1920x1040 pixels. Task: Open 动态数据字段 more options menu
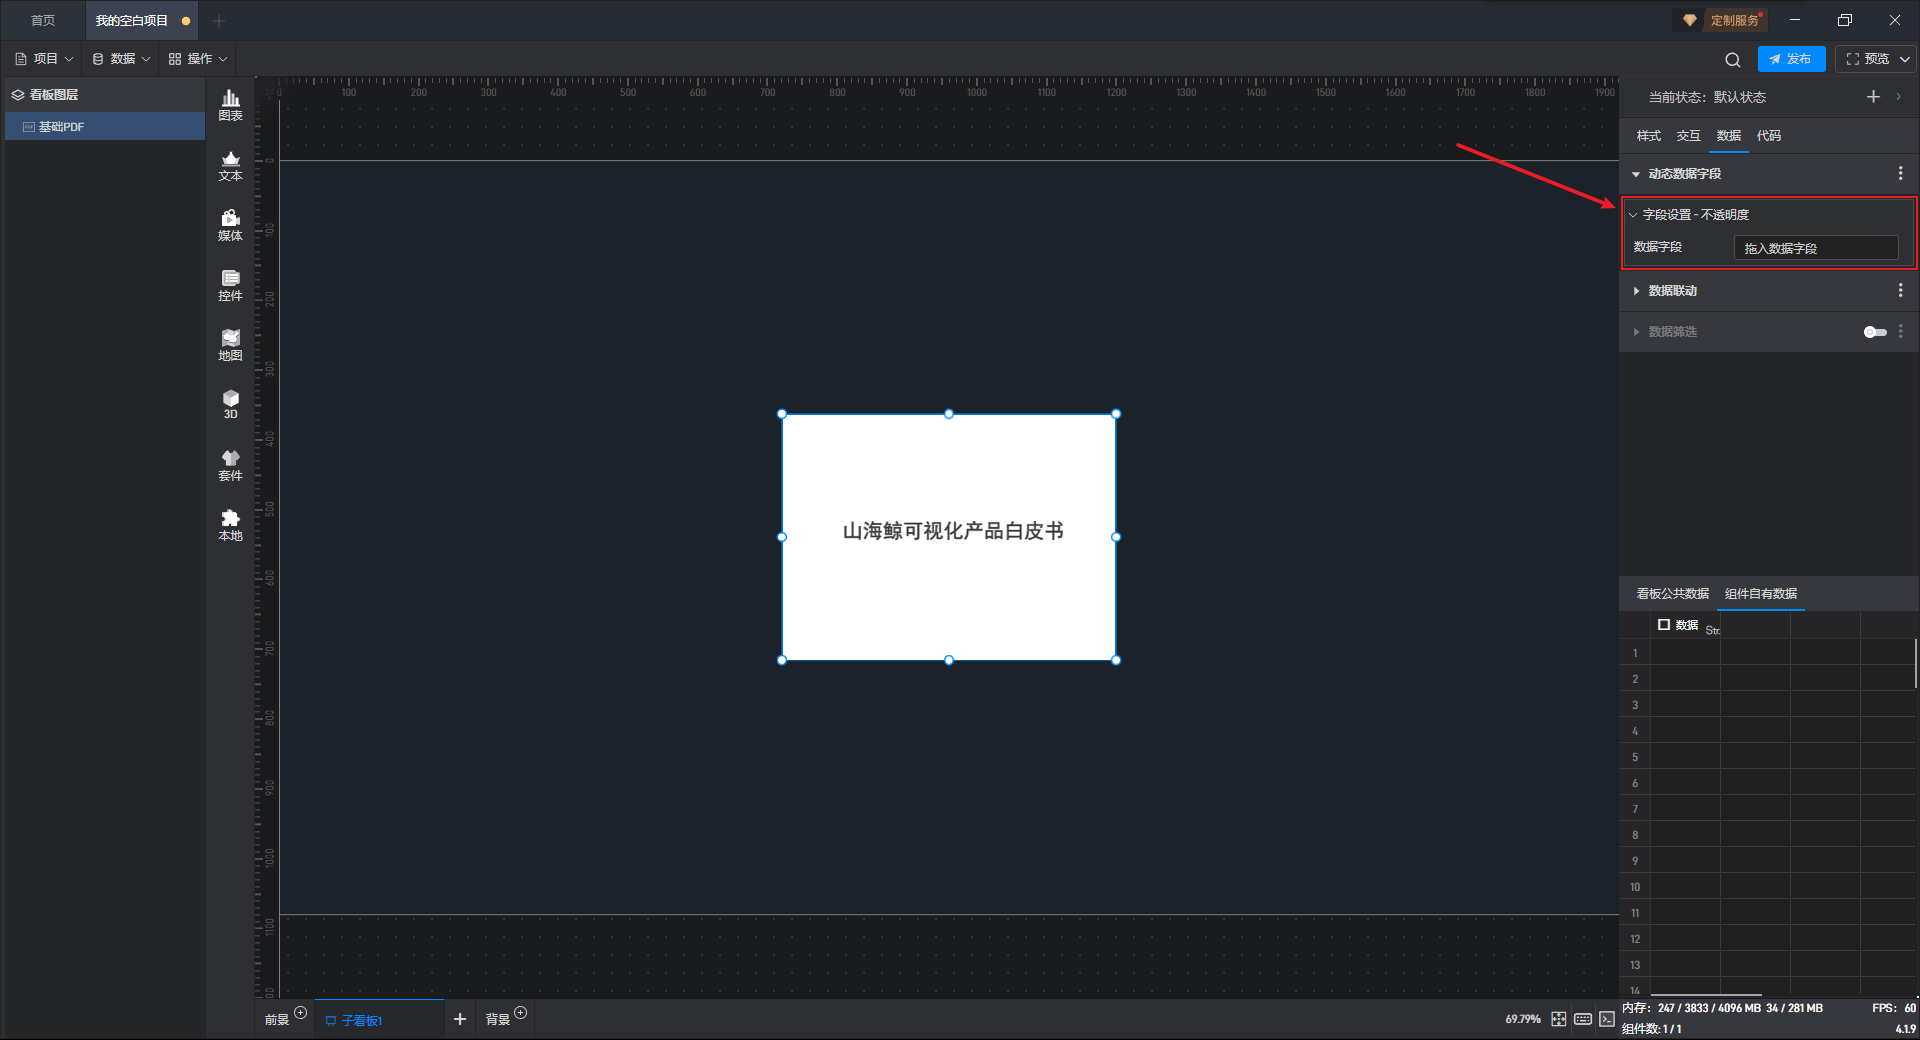1901,173
